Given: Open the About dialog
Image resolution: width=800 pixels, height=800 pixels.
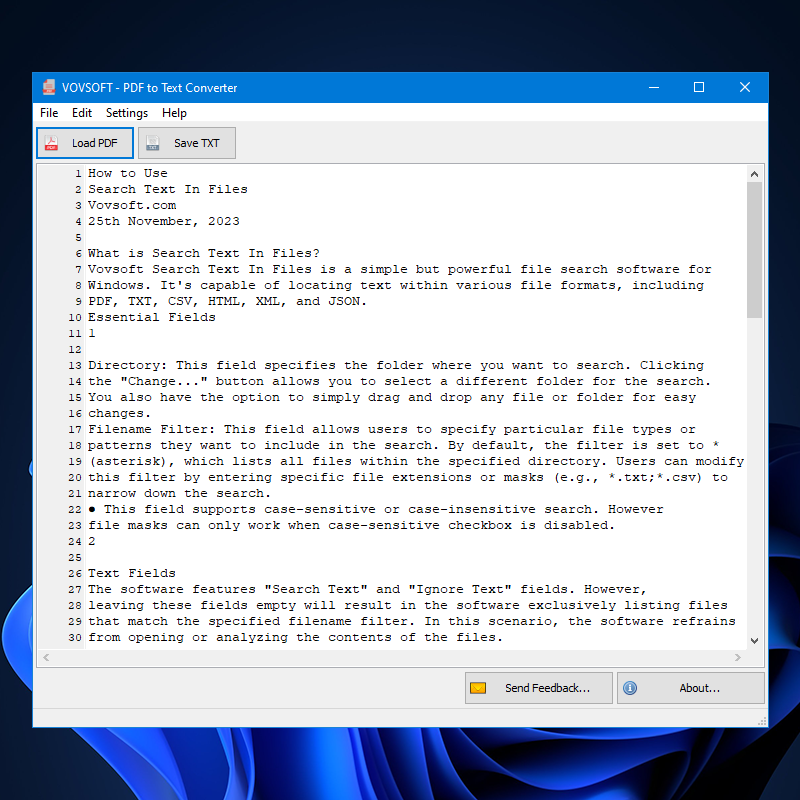Looking at the screenshot, I should 690,687.
